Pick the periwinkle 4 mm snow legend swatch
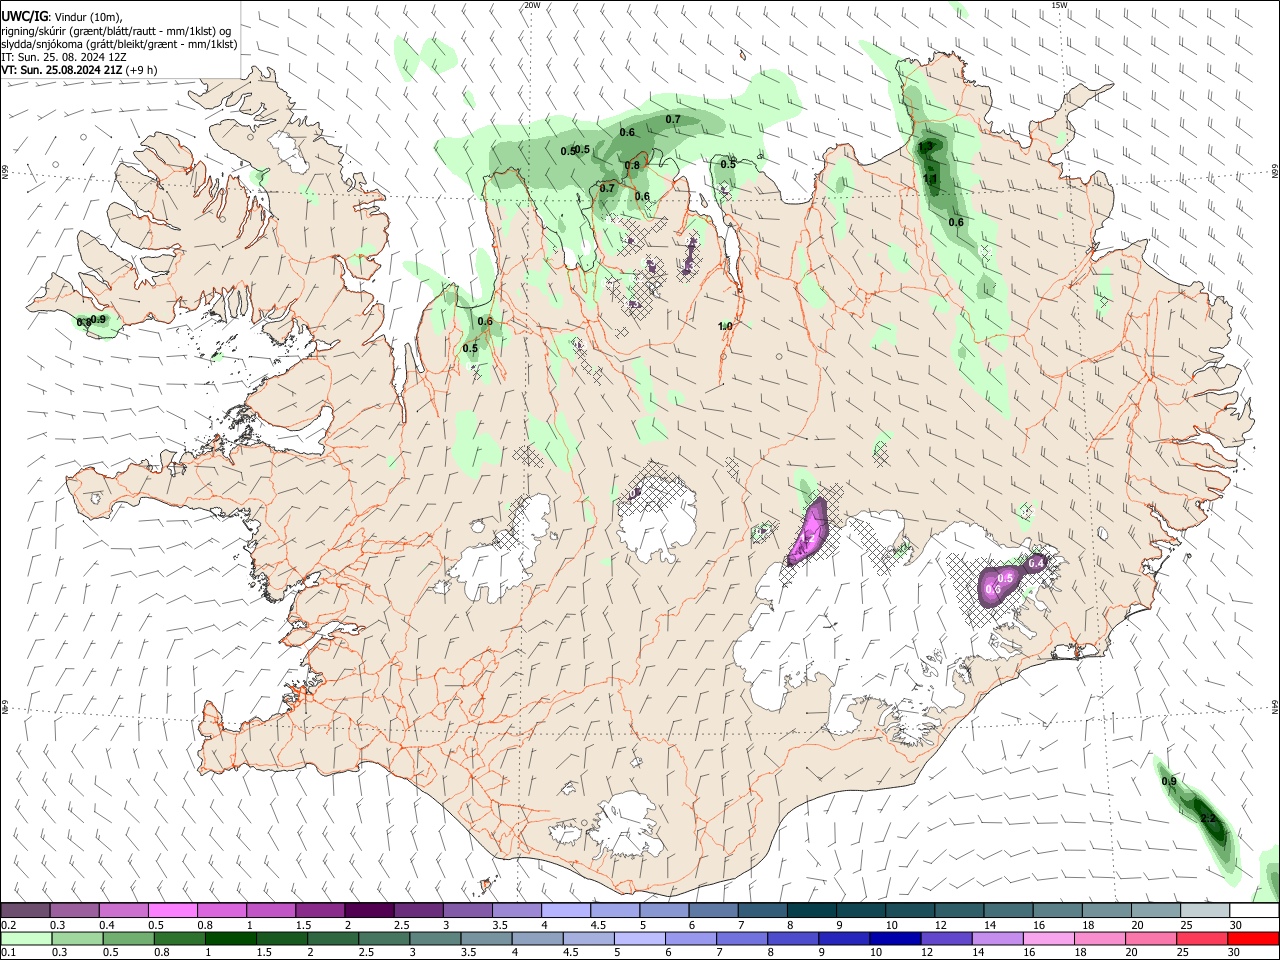The height and width of the screenshot is (960, 1280). tap(567, 911)
